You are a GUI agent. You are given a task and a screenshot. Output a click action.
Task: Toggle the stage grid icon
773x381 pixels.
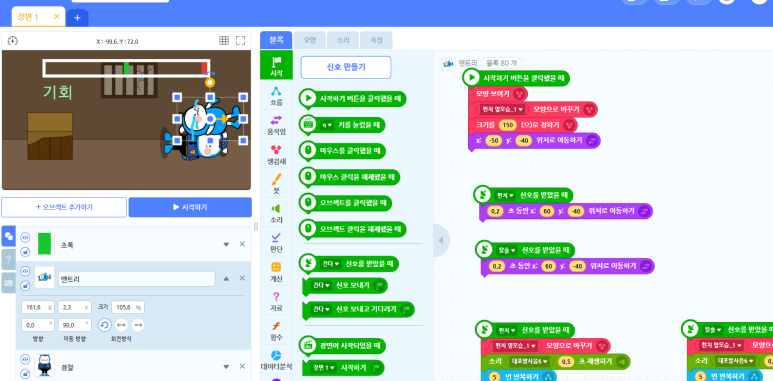coord(224,40)
